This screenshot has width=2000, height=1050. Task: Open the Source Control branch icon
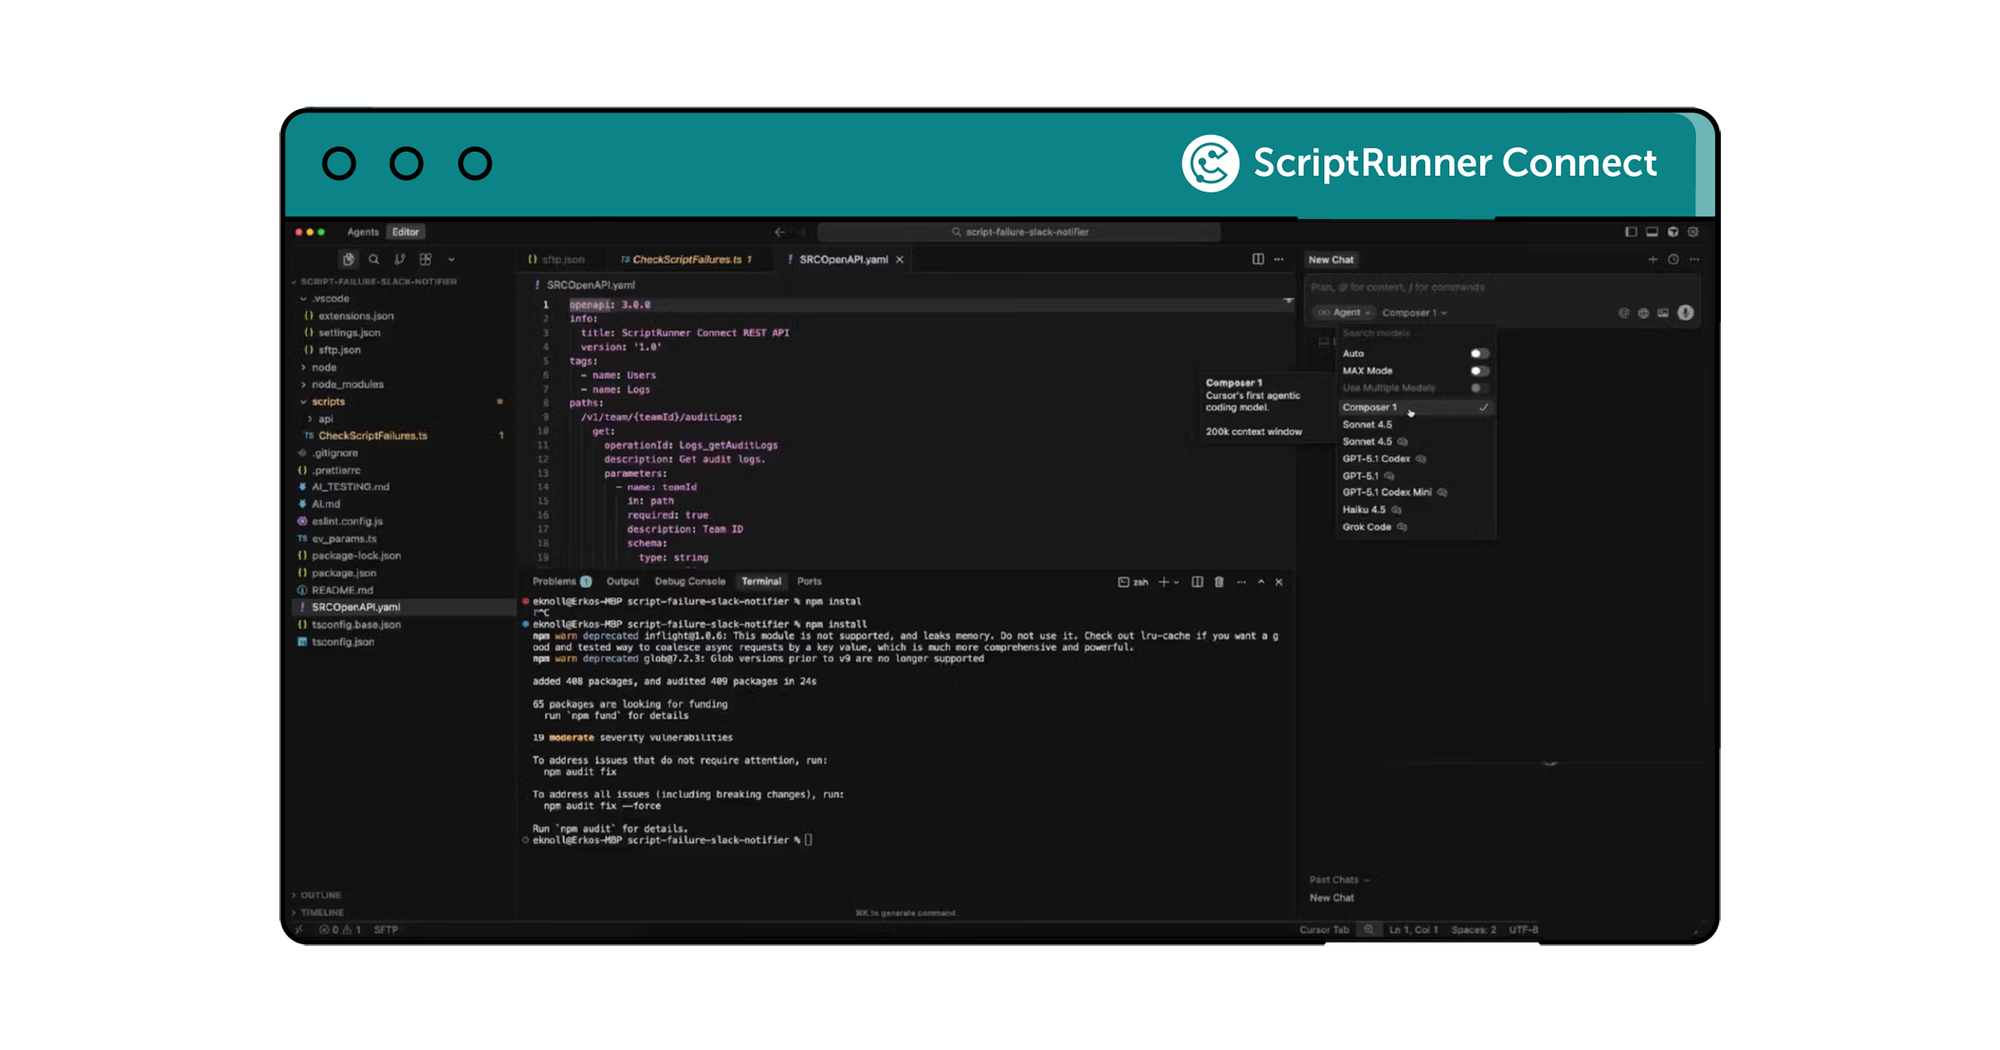pos(400,259)
